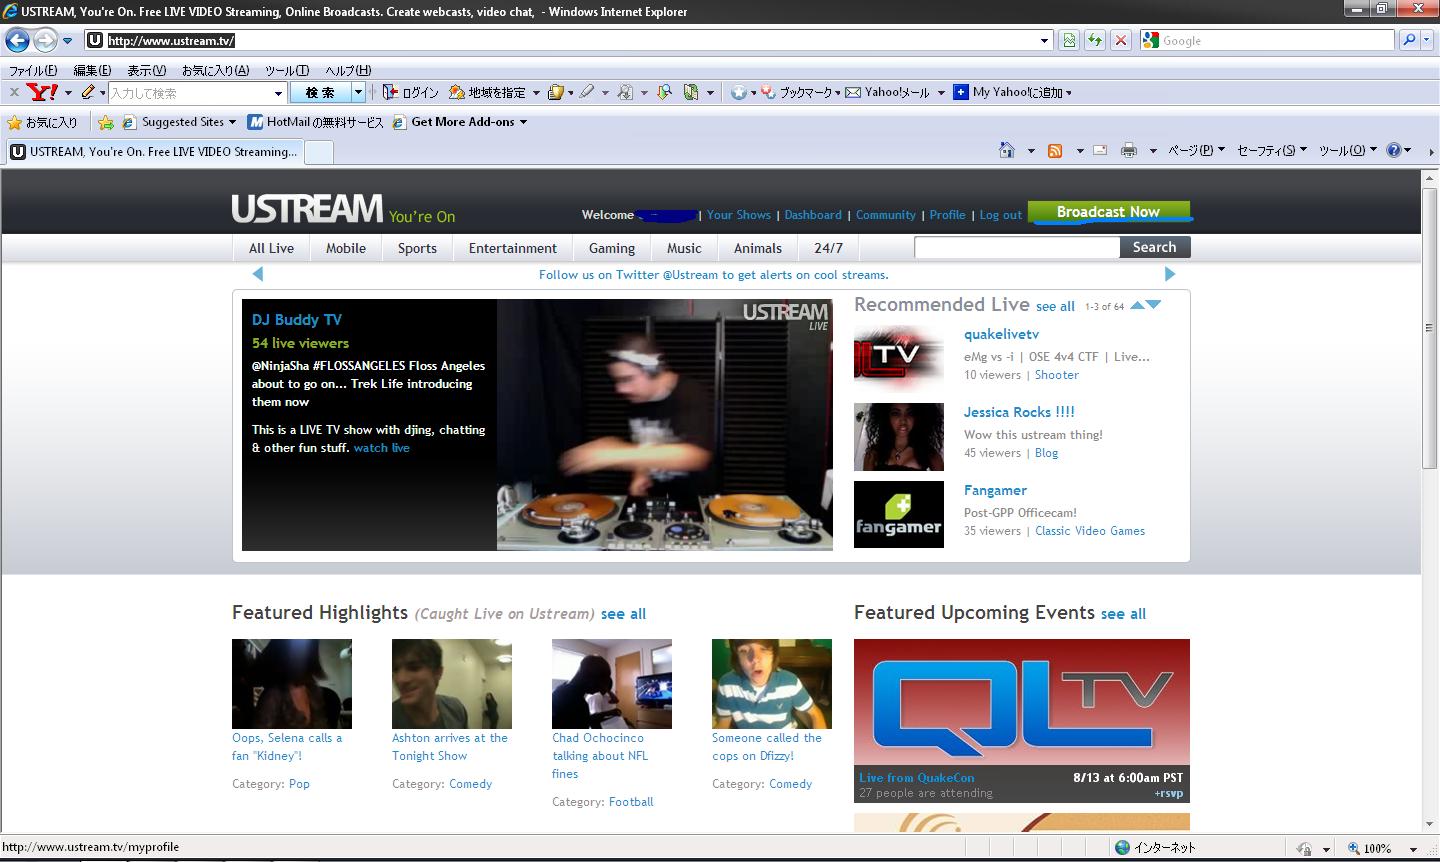Image resolution: width=1440 pixels, height=862 pixels.
Task: Open the recent pages dropdown beside Forward
Action: pyautogui.click(x=67, y=41)
